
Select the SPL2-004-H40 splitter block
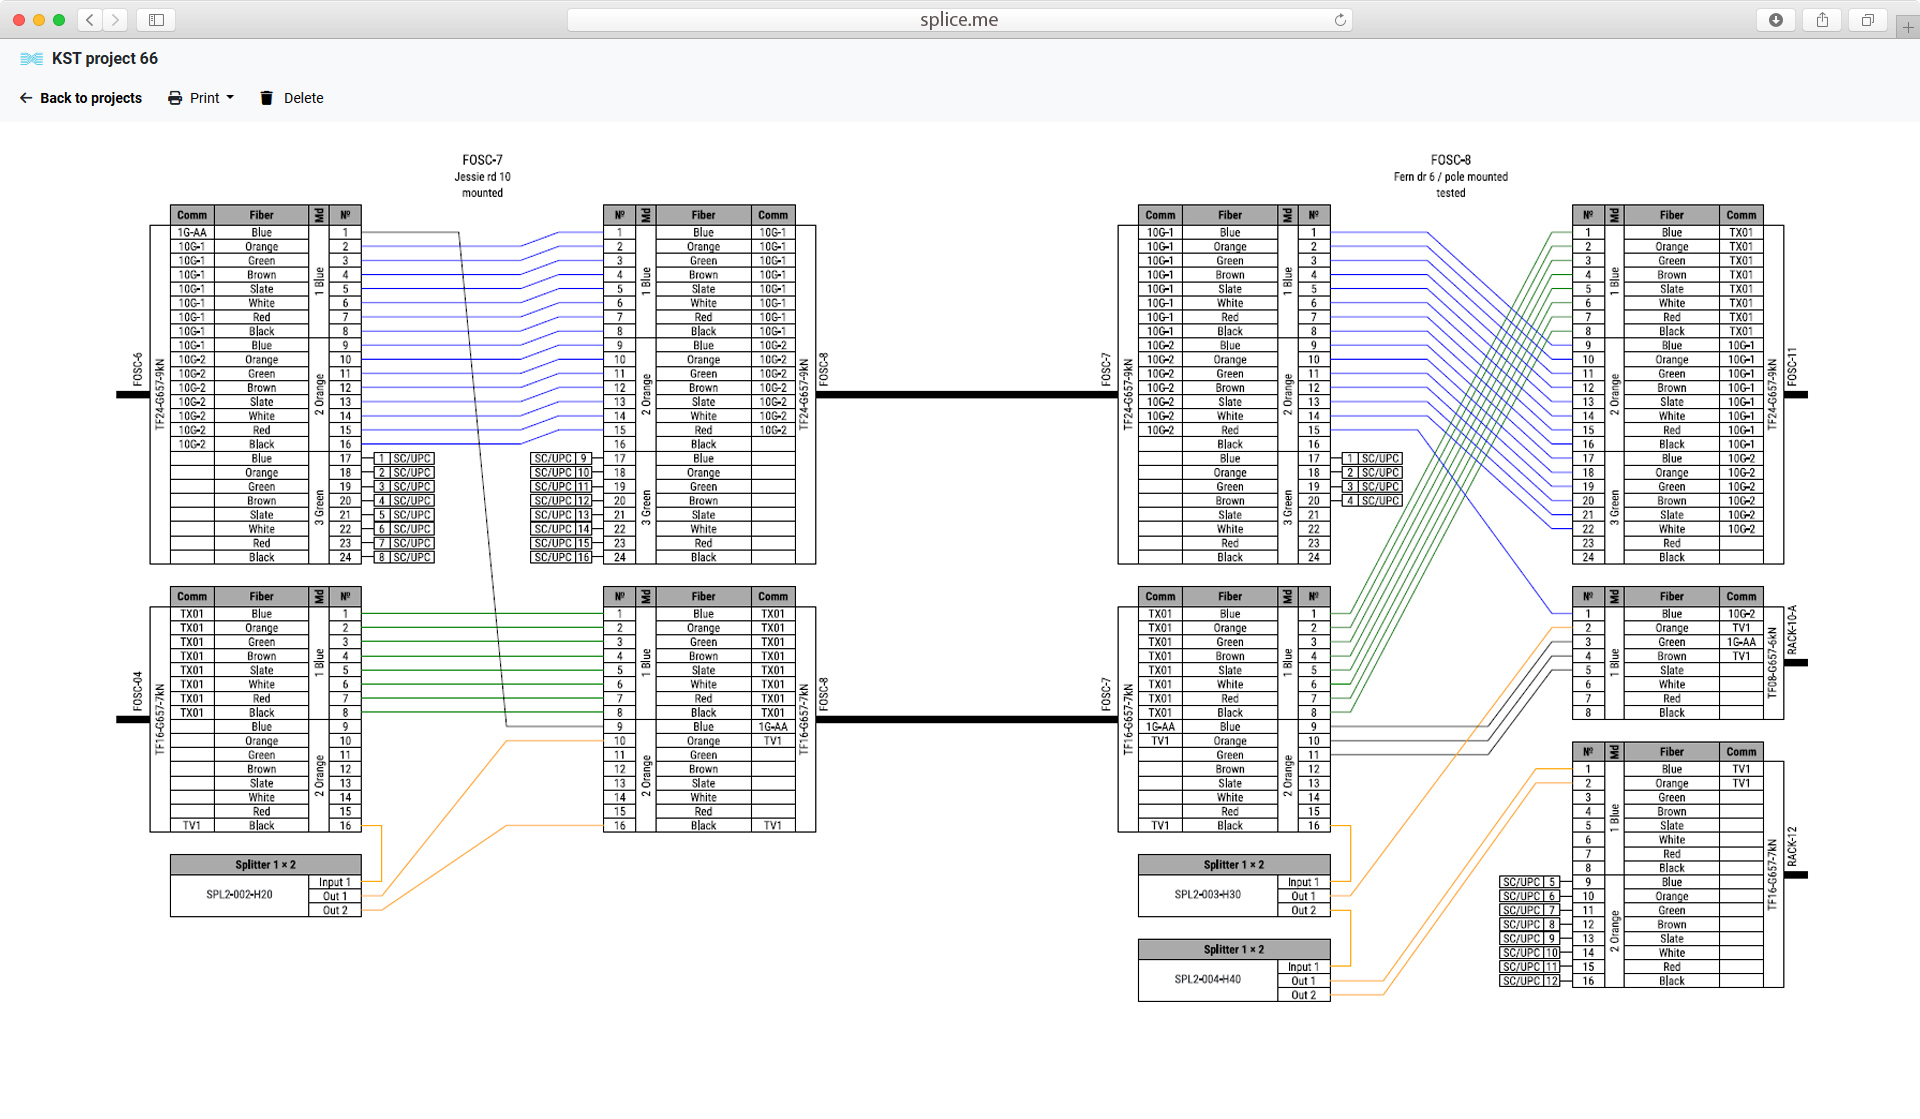tap(1207, 980)
